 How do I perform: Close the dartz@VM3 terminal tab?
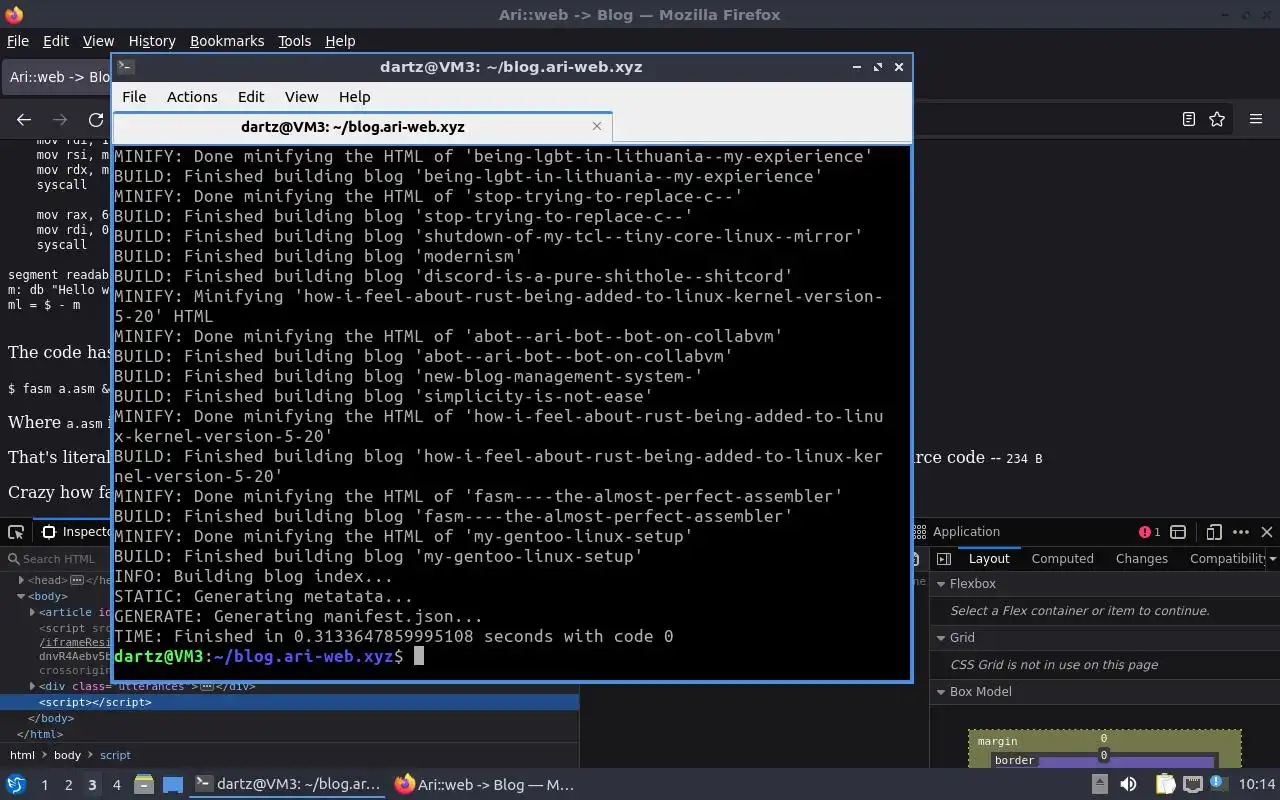(597, 126)
